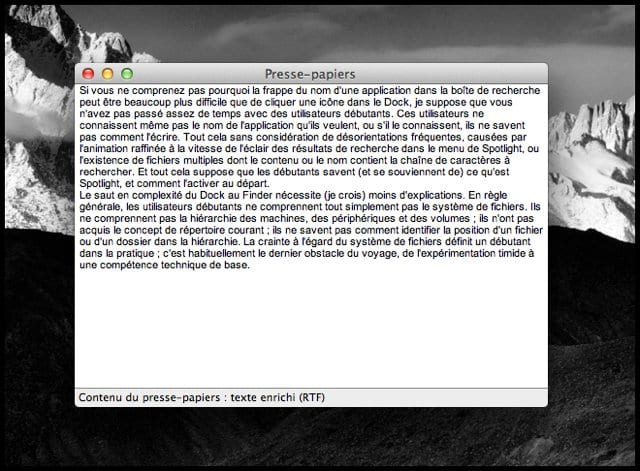Click line starting "générale, les utilisateurs débutants"

(x=310, y=207)
